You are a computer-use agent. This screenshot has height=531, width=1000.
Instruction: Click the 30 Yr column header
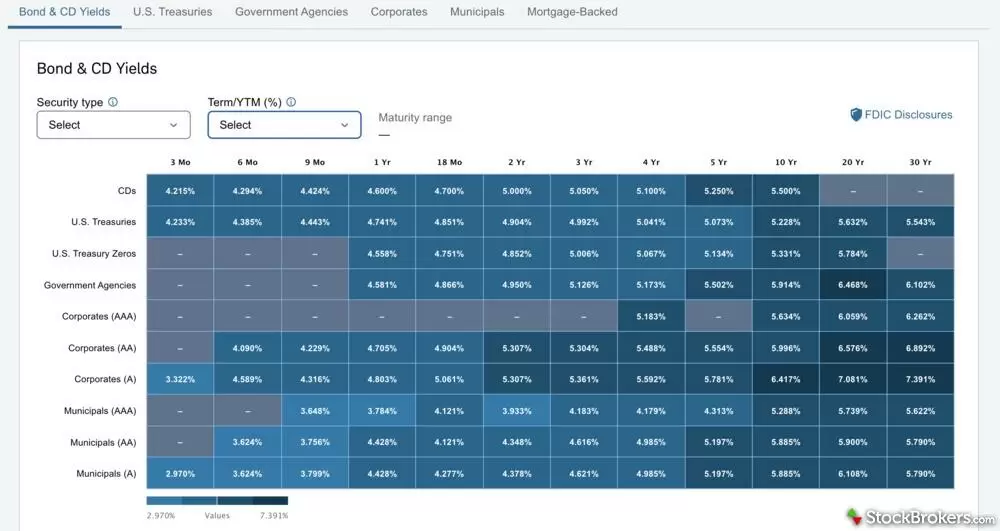pos(920,163)
